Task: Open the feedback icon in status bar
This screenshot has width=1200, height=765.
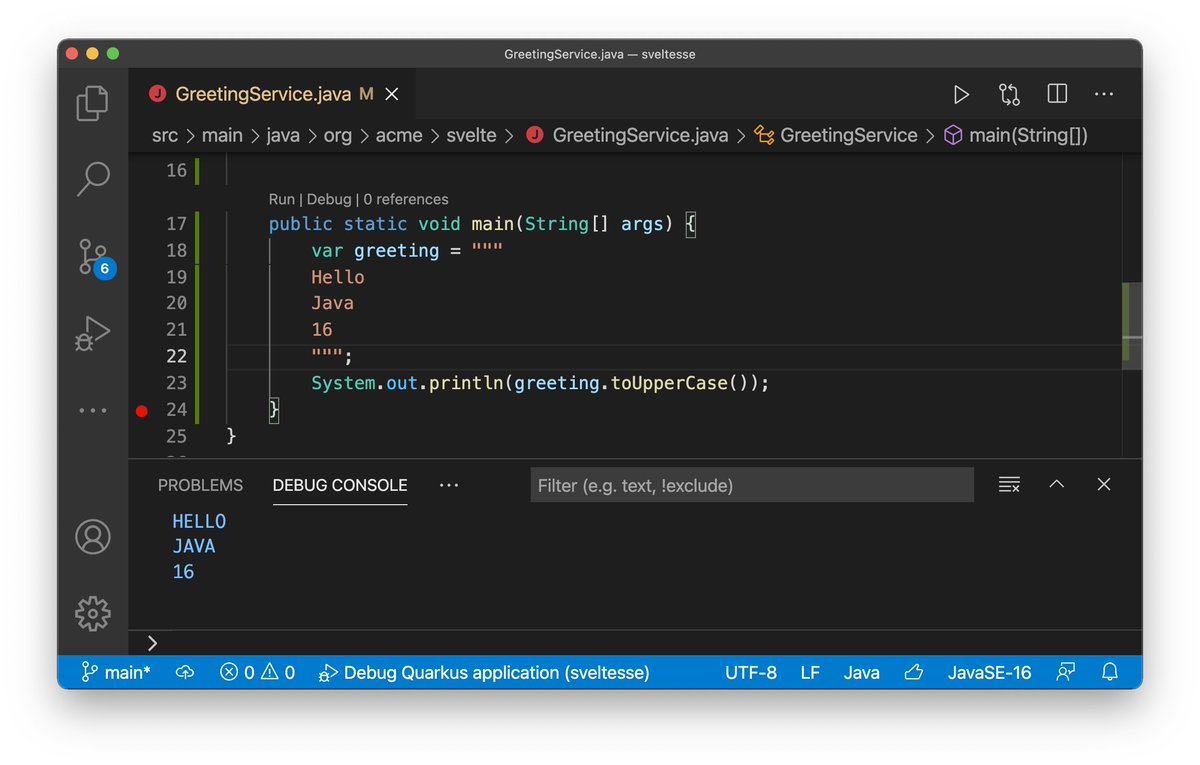Action: (x=1066, y=672)
